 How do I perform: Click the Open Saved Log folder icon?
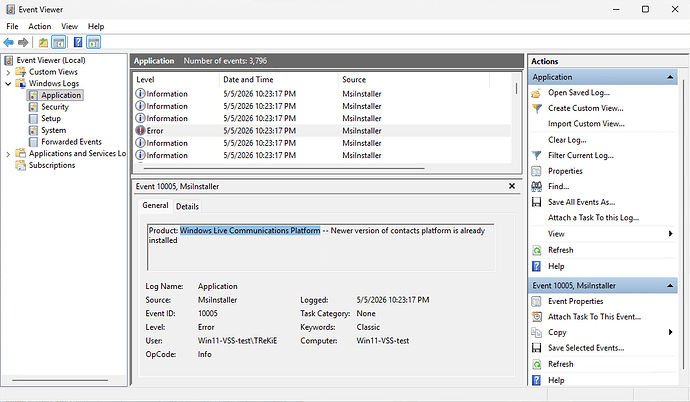536,93
